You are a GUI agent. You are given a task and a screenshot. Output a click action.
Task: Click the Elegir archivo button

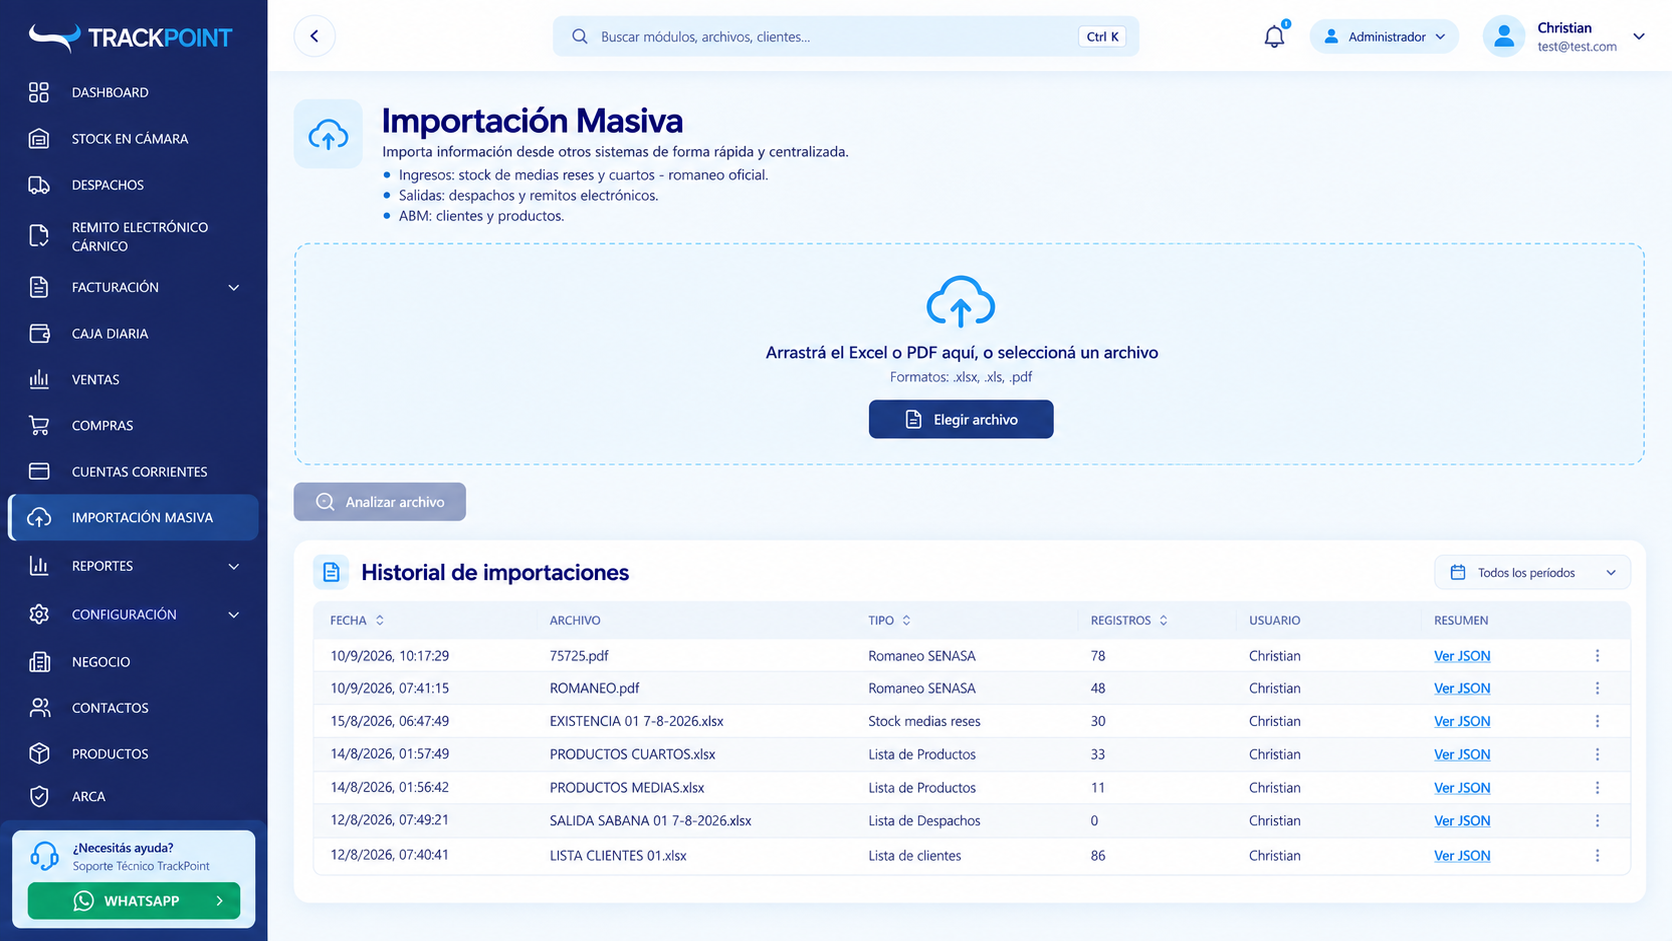[961, 419]
